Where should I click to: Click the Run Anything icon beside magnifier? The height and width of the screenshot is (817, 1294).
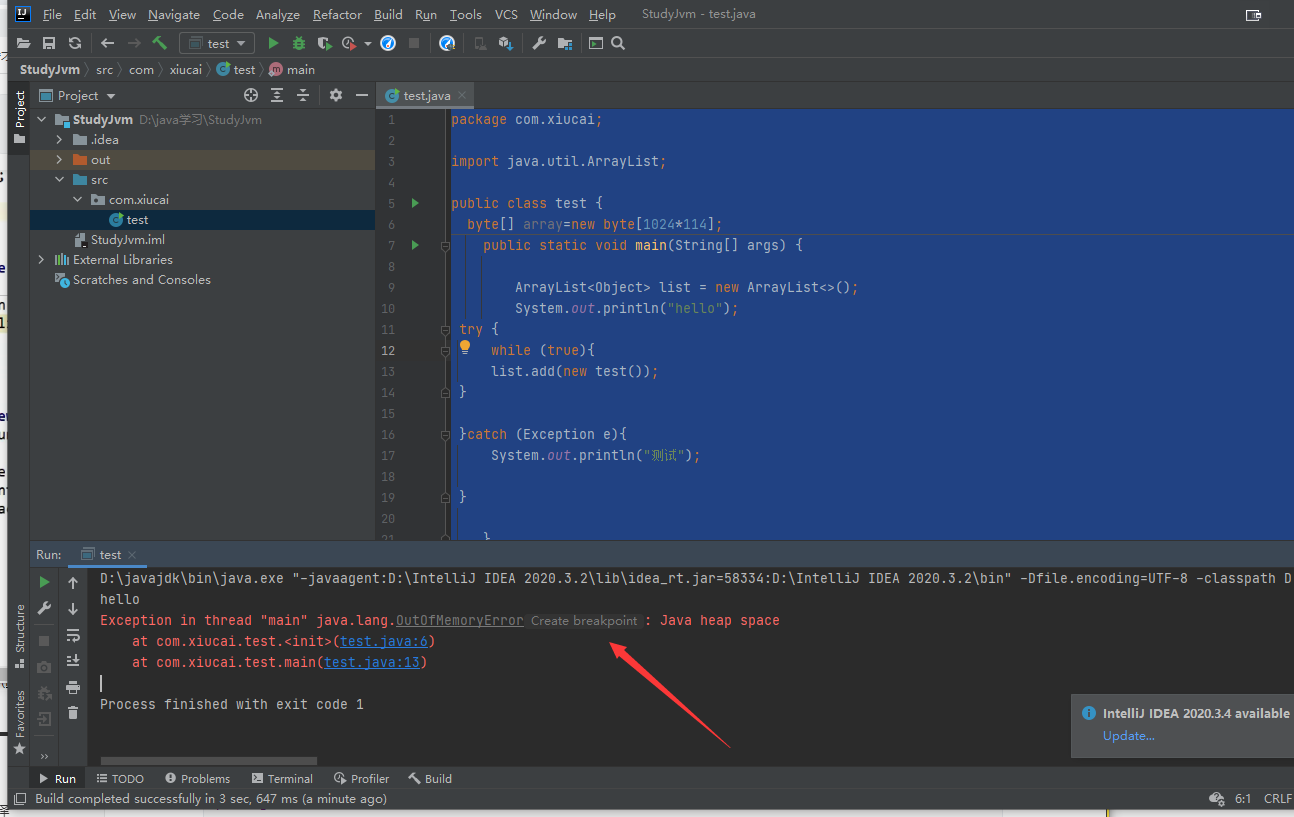596,43
